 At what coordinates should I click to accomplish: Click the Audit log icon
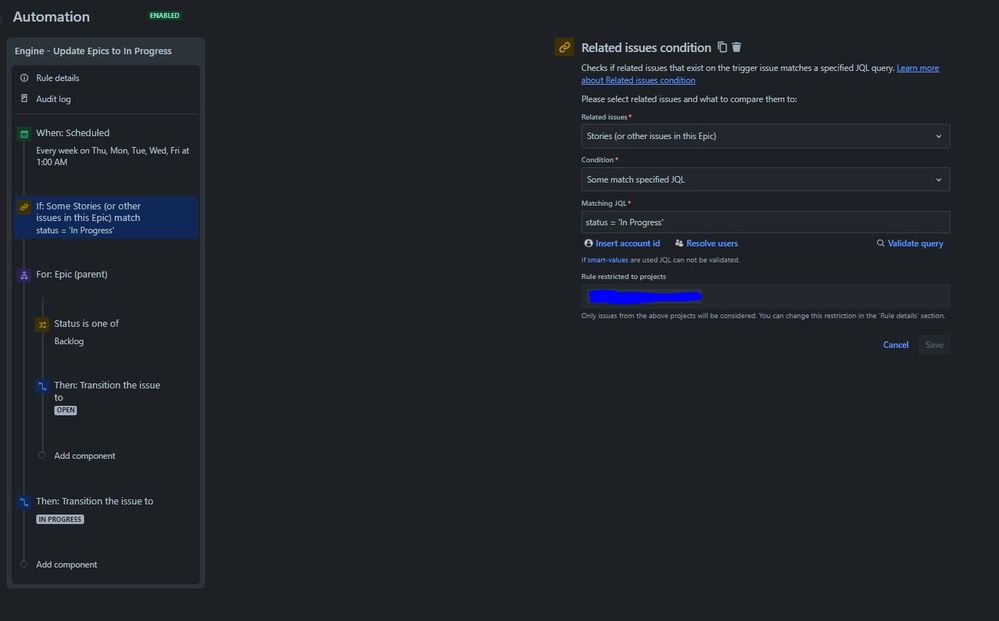coord(22,97)
